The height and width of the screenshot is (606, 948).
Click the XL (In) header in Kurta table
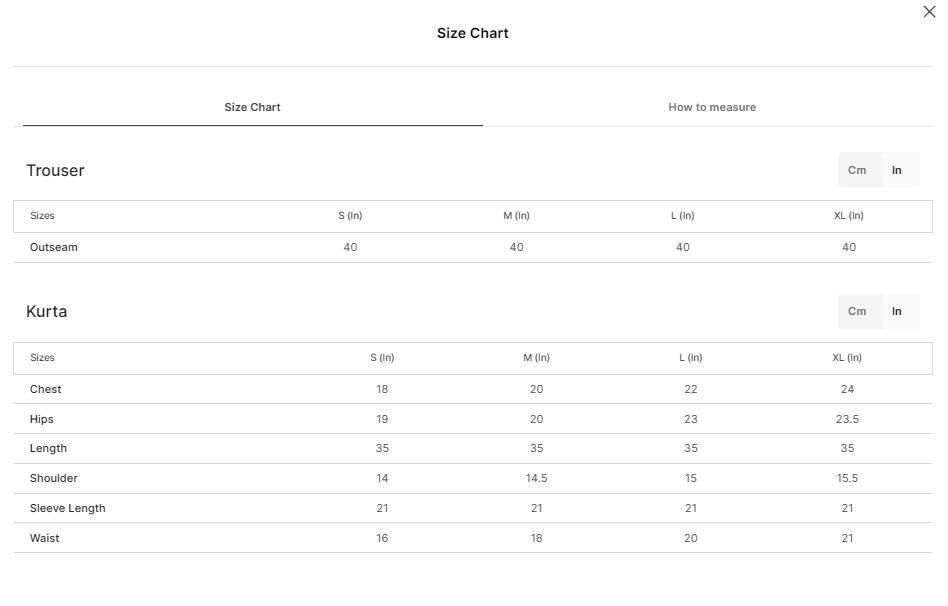[x=847, y=357]
